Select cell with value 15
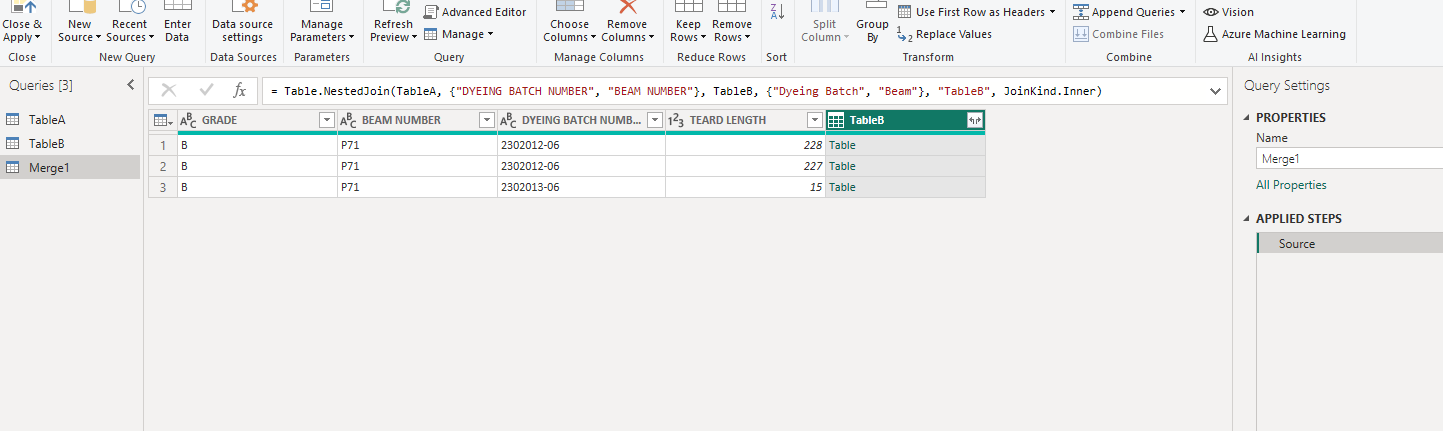 [x=745, y=187]
